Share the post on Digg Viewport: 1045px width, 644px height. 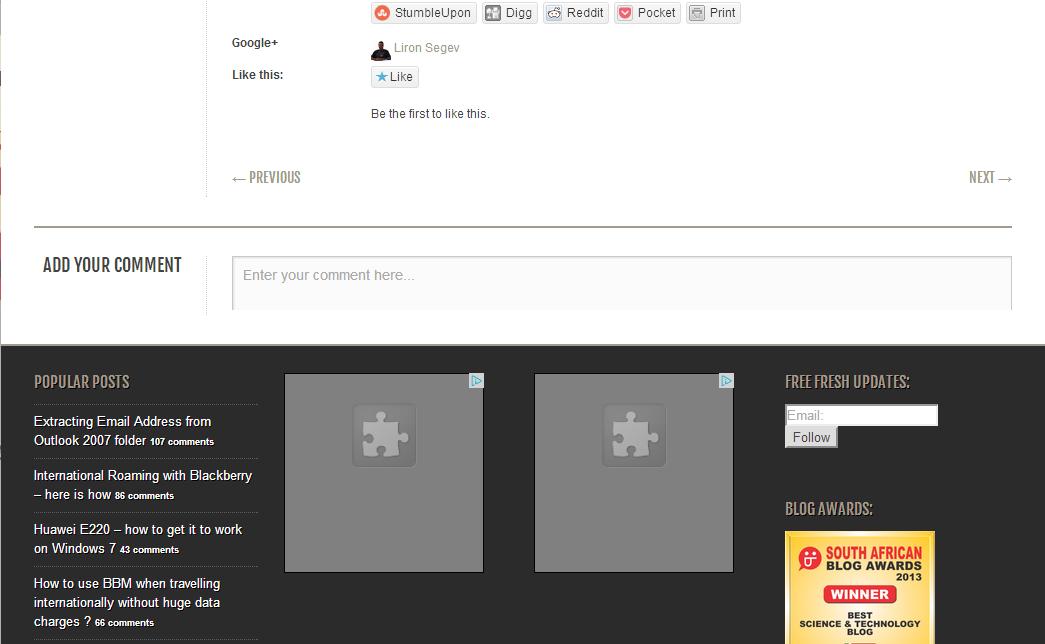coord(509,13)
